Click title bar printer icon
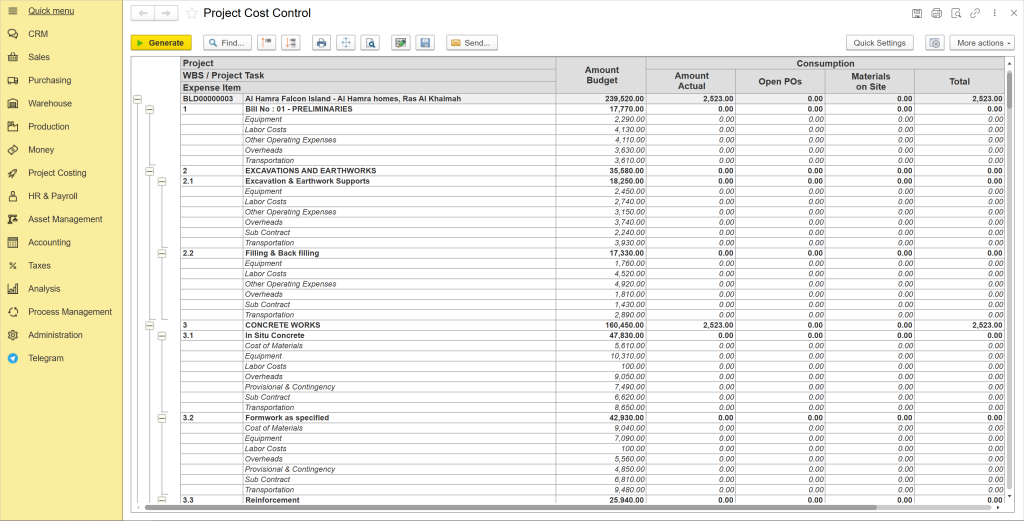The height and width of the screenshot is (521, 1024). point(936,13)
